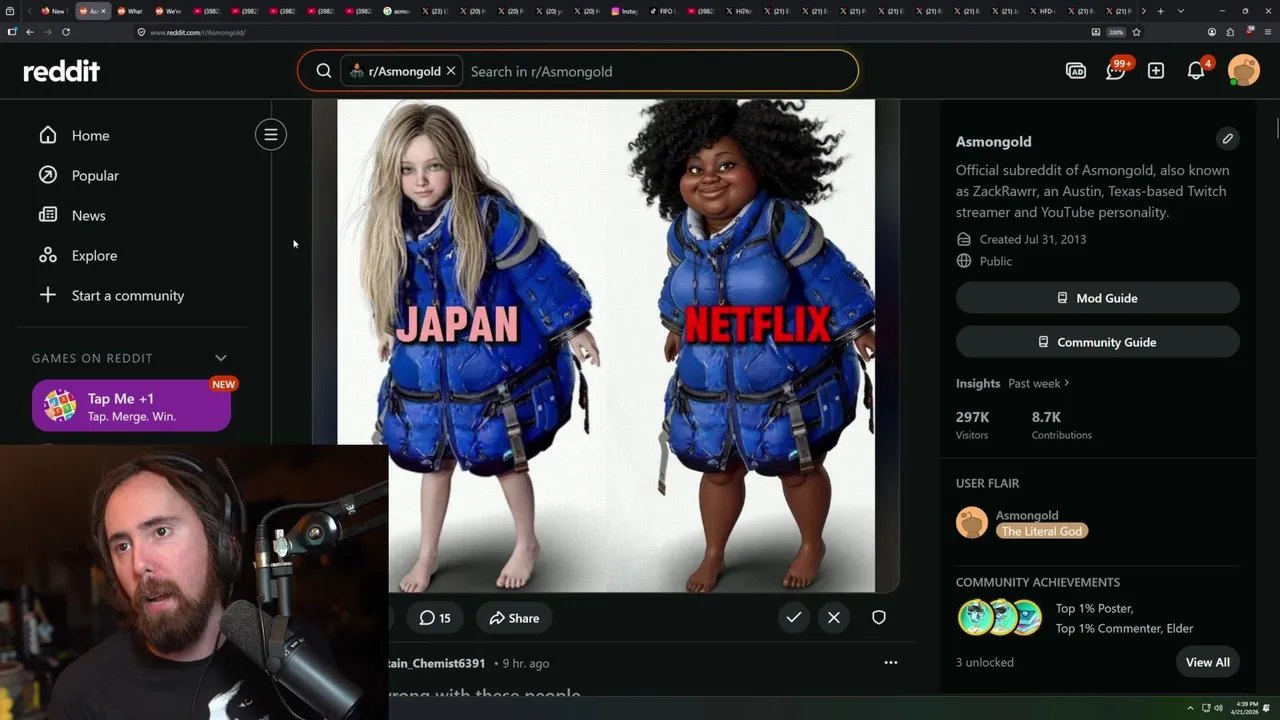Open the post overflow three-dot menu

[x=891, y=662]
